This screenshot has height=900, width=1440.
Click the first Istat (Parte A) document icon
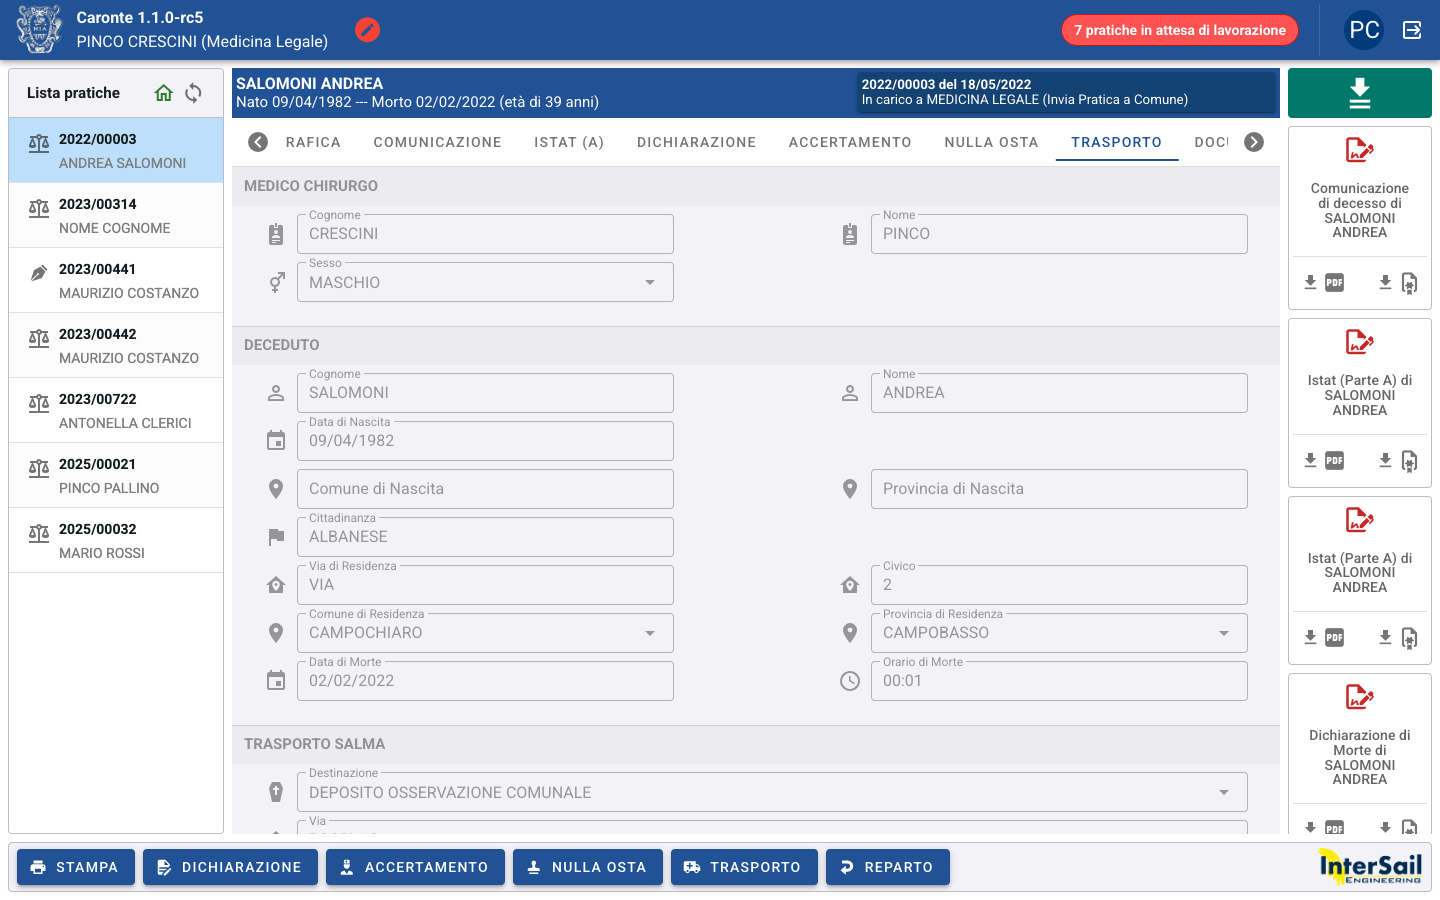pos(1360,343)
